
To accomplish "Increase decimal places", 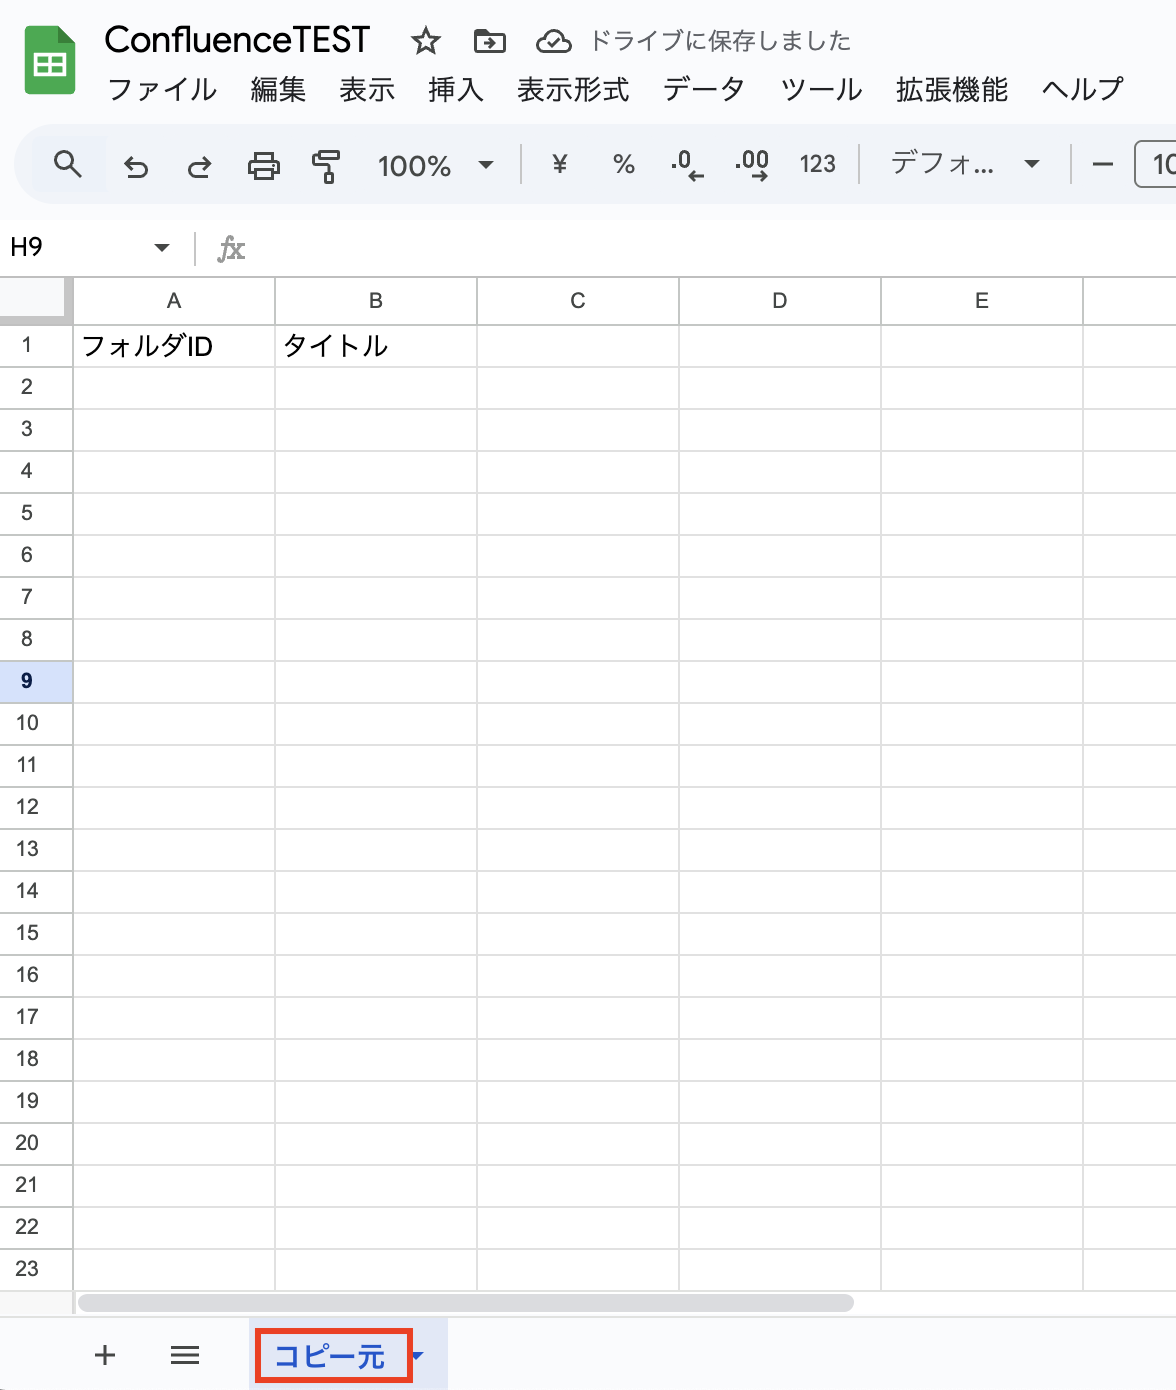I will click(x=752, y=164).
